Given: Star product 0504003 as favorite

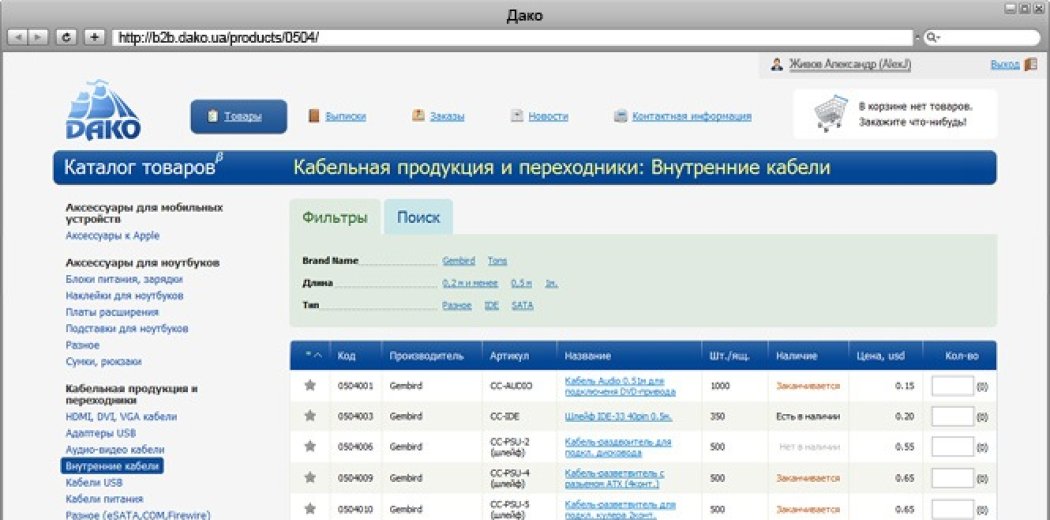Looking at the screenshot, I should tap(309, 416).
